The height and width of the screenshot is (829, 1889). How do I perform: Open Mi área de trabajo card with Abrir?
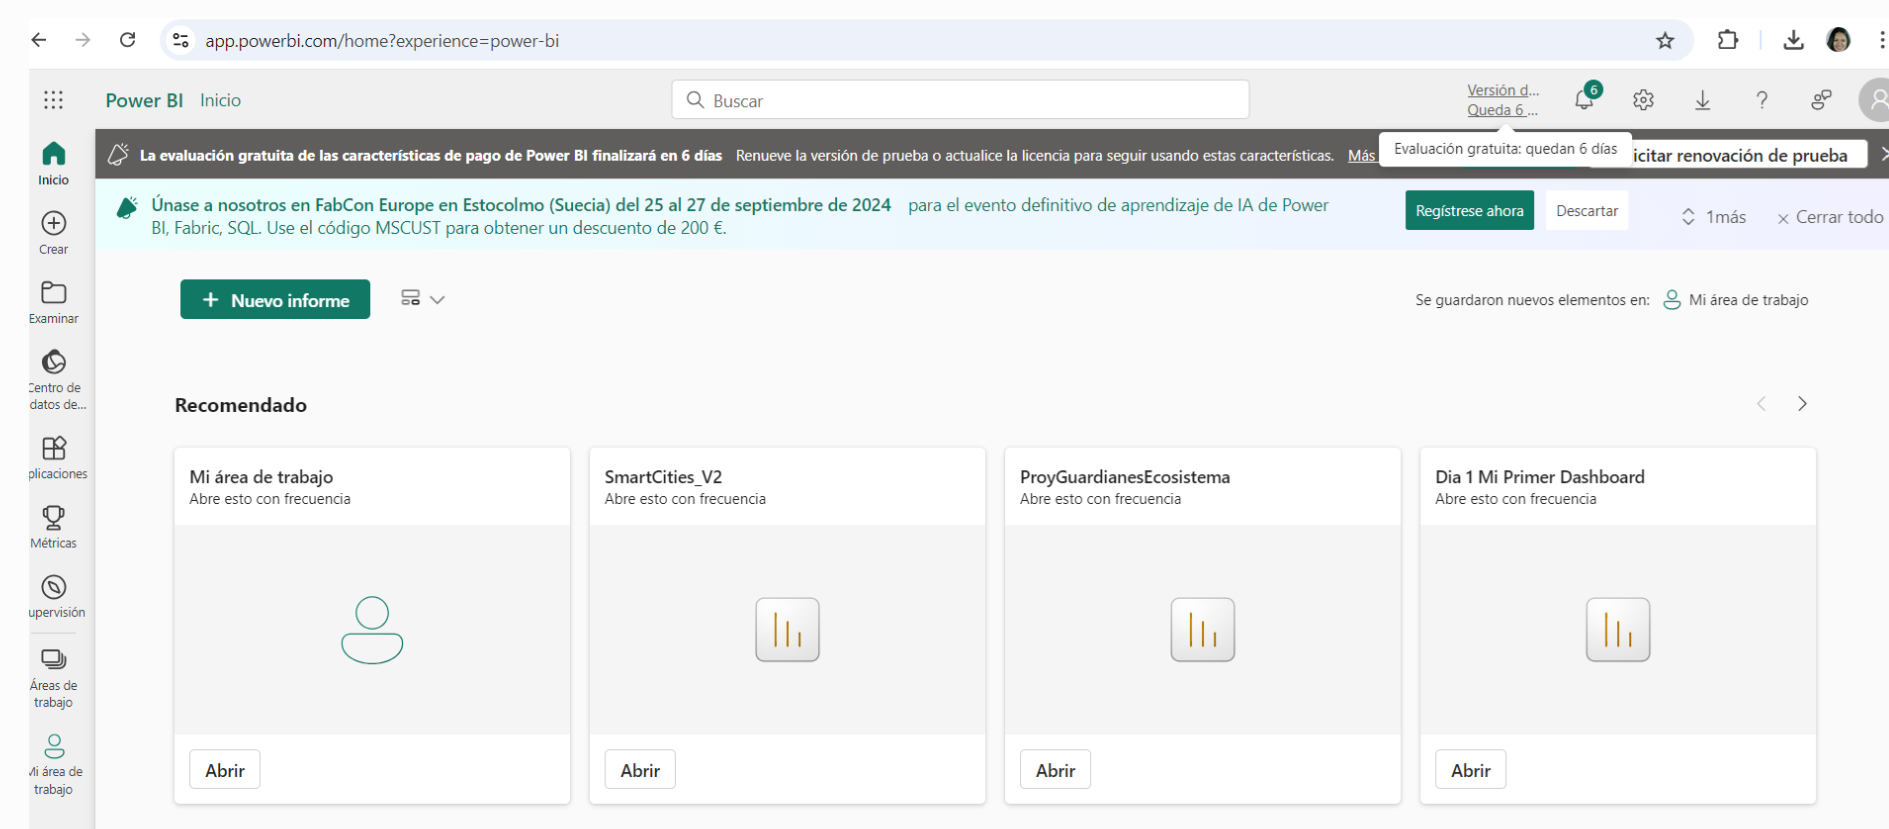pos(225,770)
